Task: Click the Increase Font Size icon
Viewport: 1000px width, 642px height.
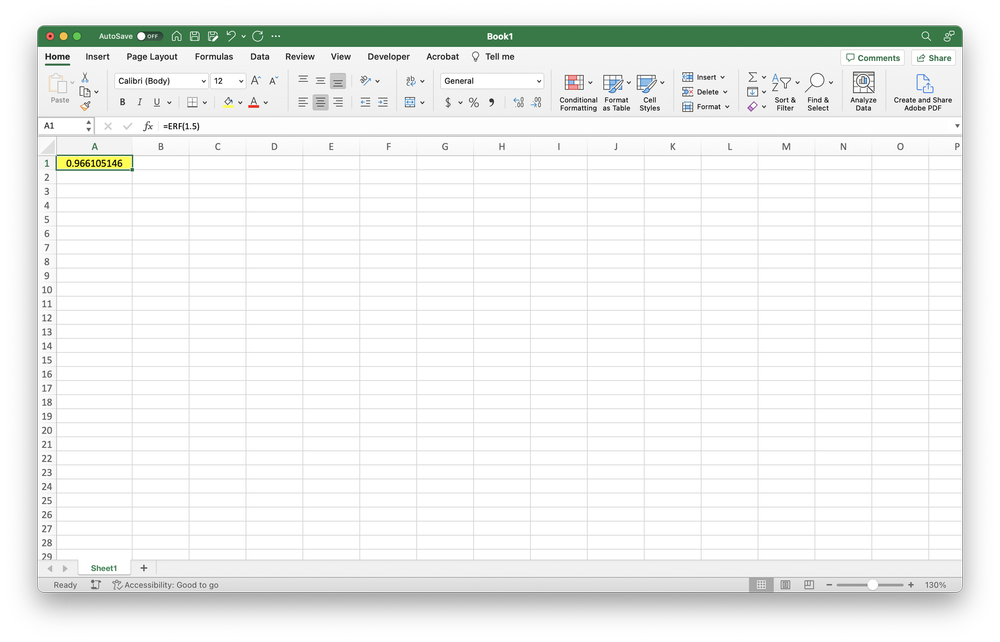Action: [256, 81]
